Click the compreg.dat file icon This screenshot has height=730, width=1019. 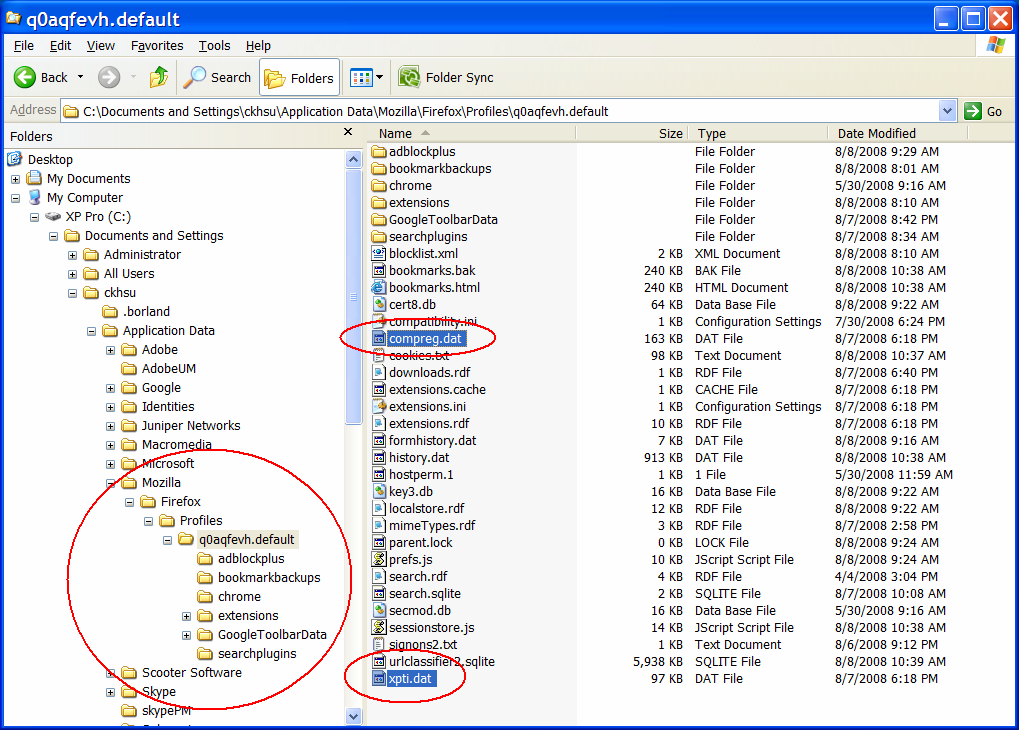coord(379,339)
